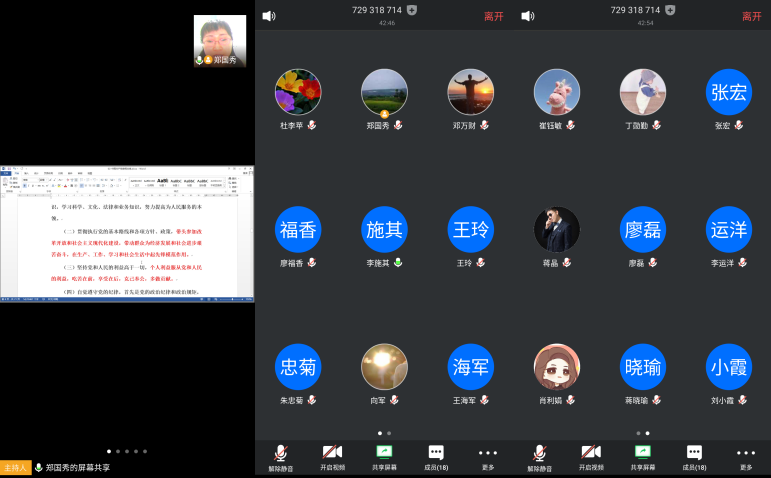Leave the meeting from the right panel
The image size is (771, 478).
[752, 17]
